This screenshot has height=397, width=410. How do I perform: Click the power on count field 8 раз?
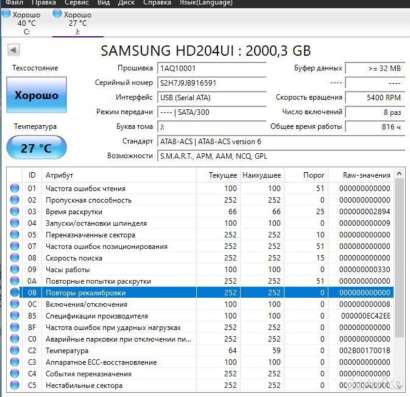click(x=375, y=112)
